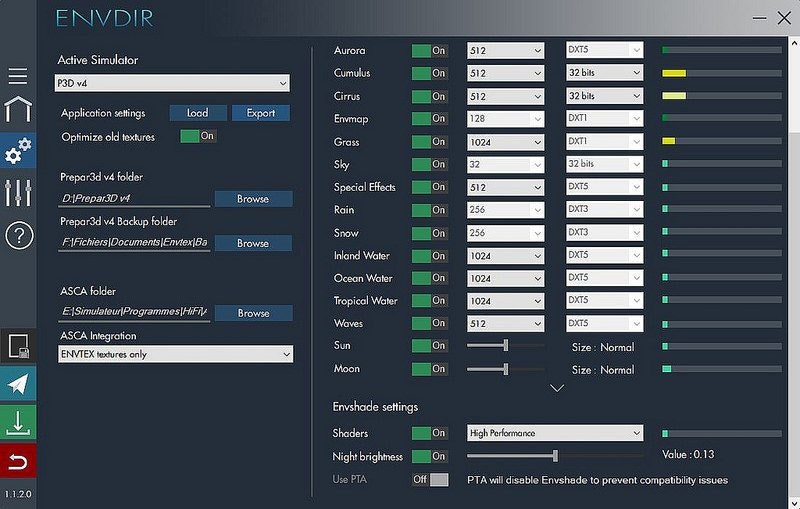The width and height of the screenshot is (800, 509).
Task: Go to the home page icon
Action: click(18, 109)
